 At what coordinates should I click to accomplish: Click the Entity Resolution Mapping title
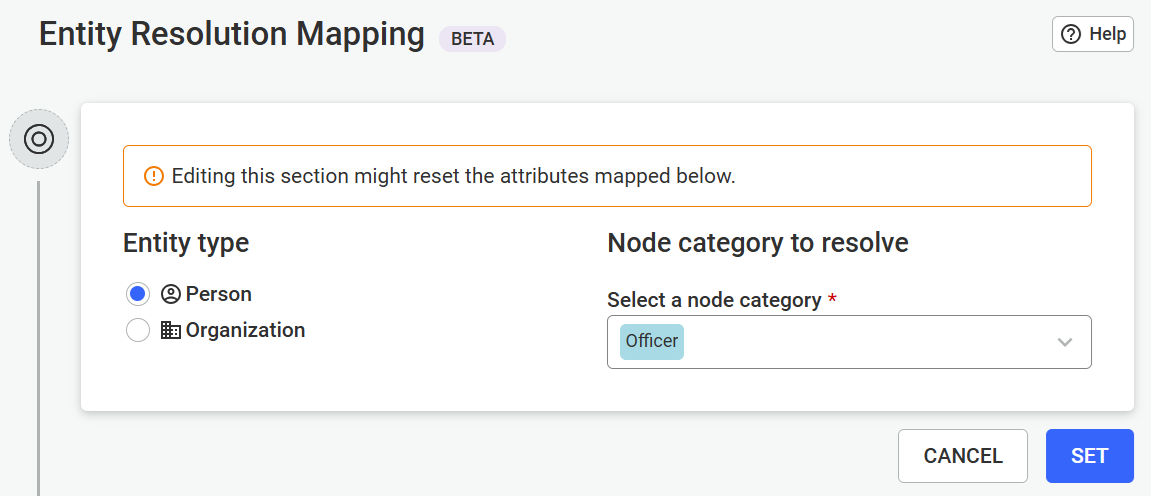pyautogui.click(x=231, y=35)
